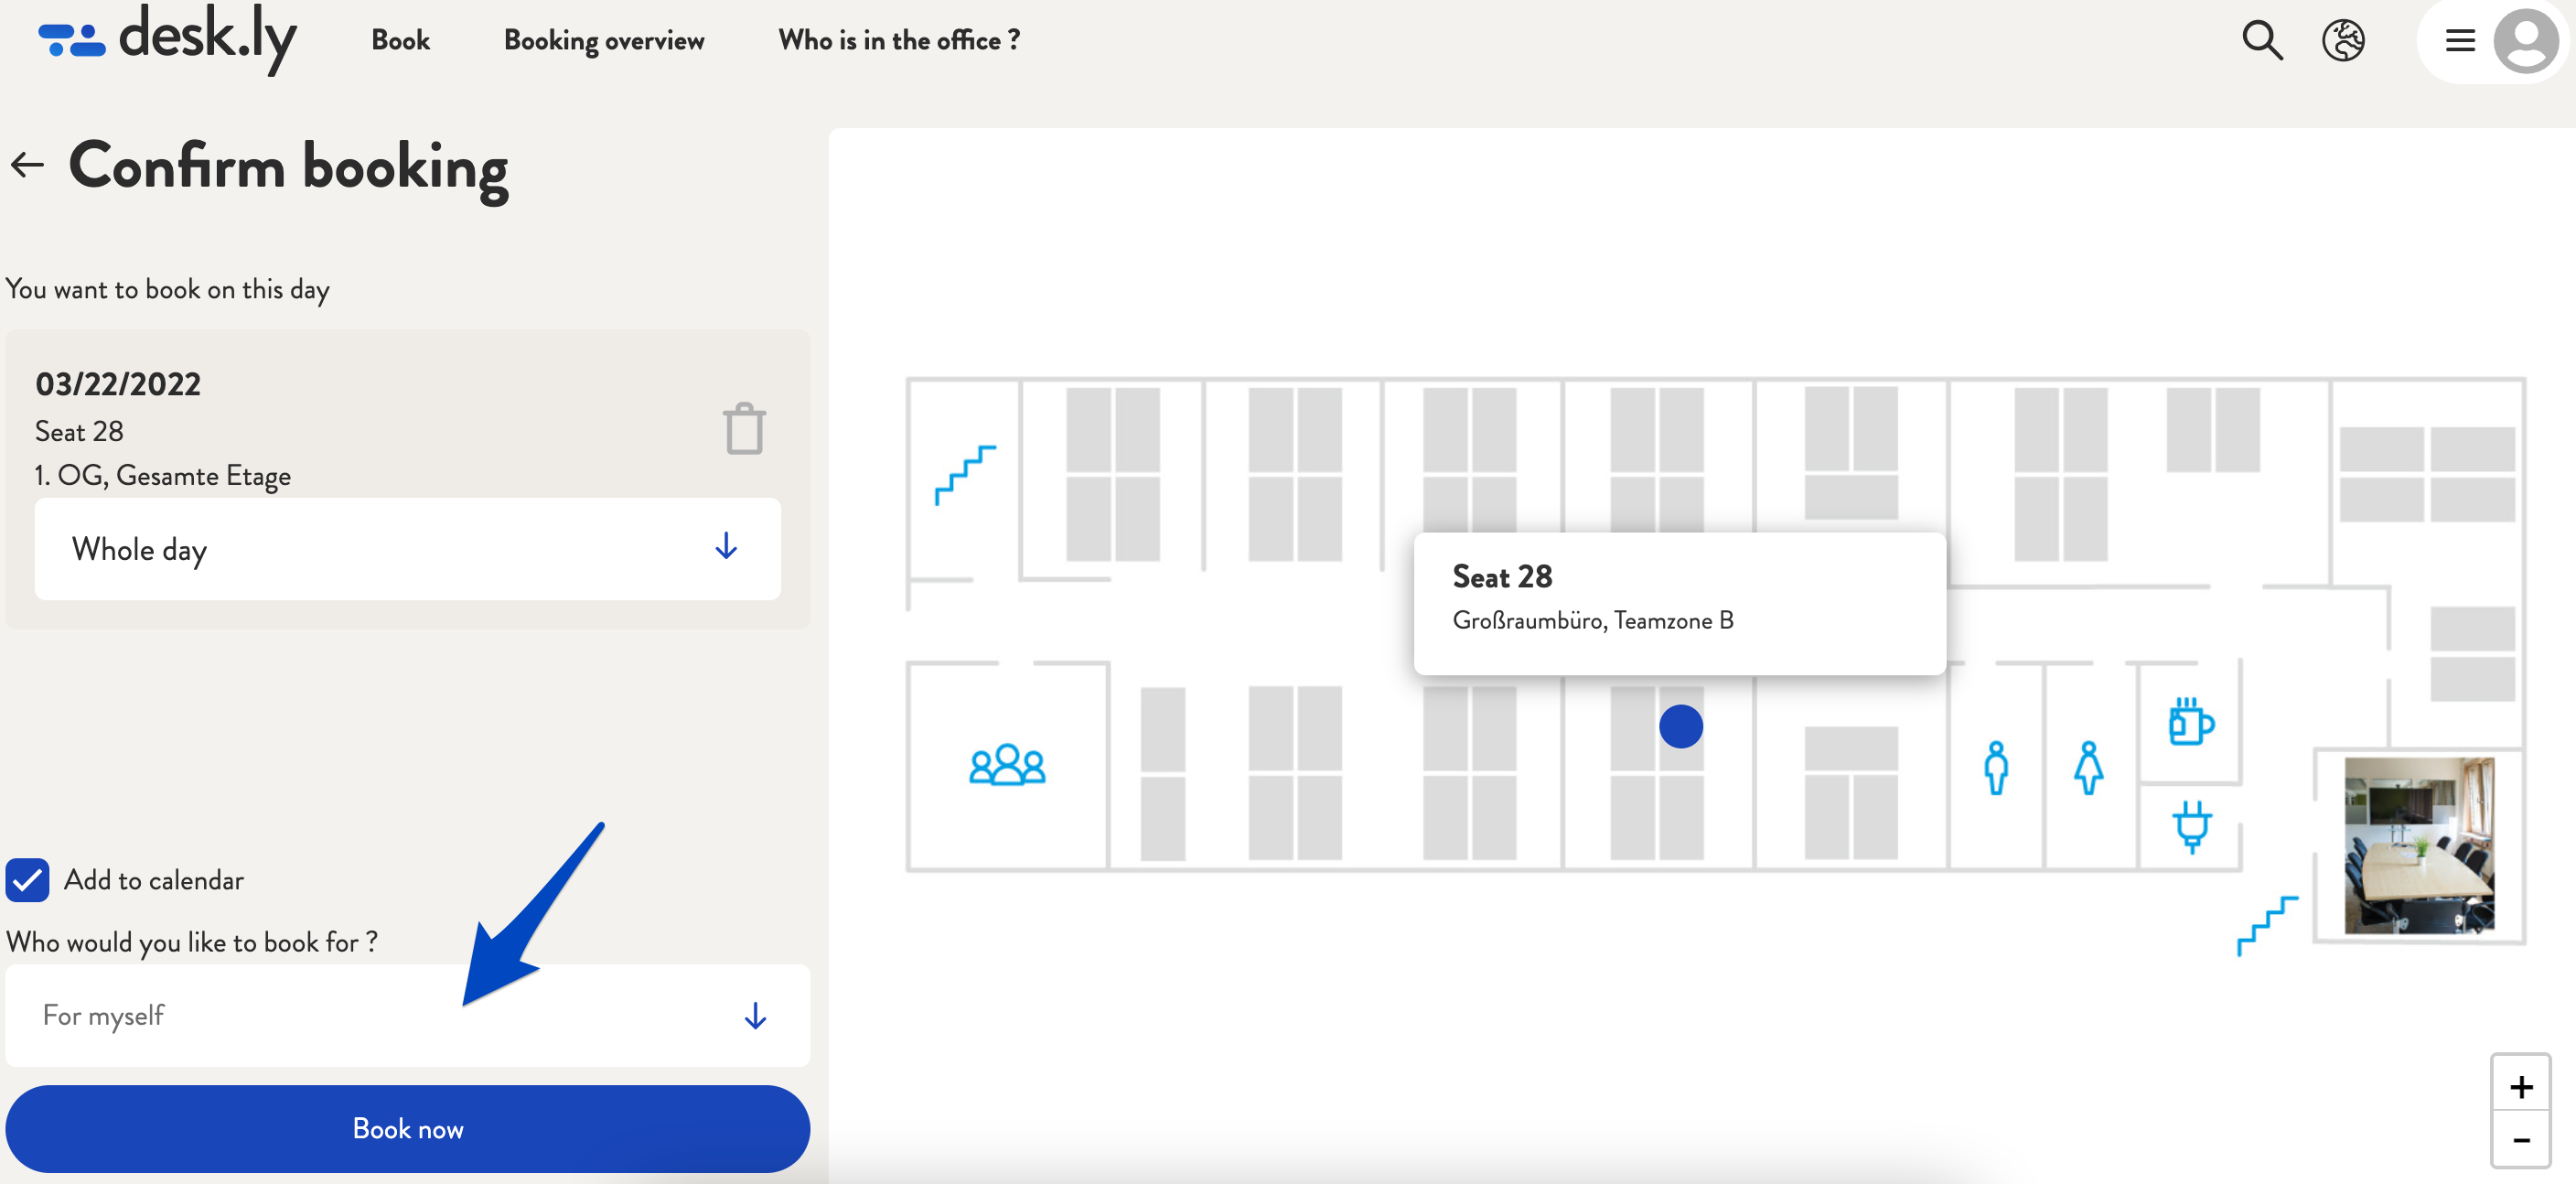Image resolution: width=2576 pixels, height=1184 pixels.
Task: Click the search icon in the navbar
Action: tap(2264, 41)
